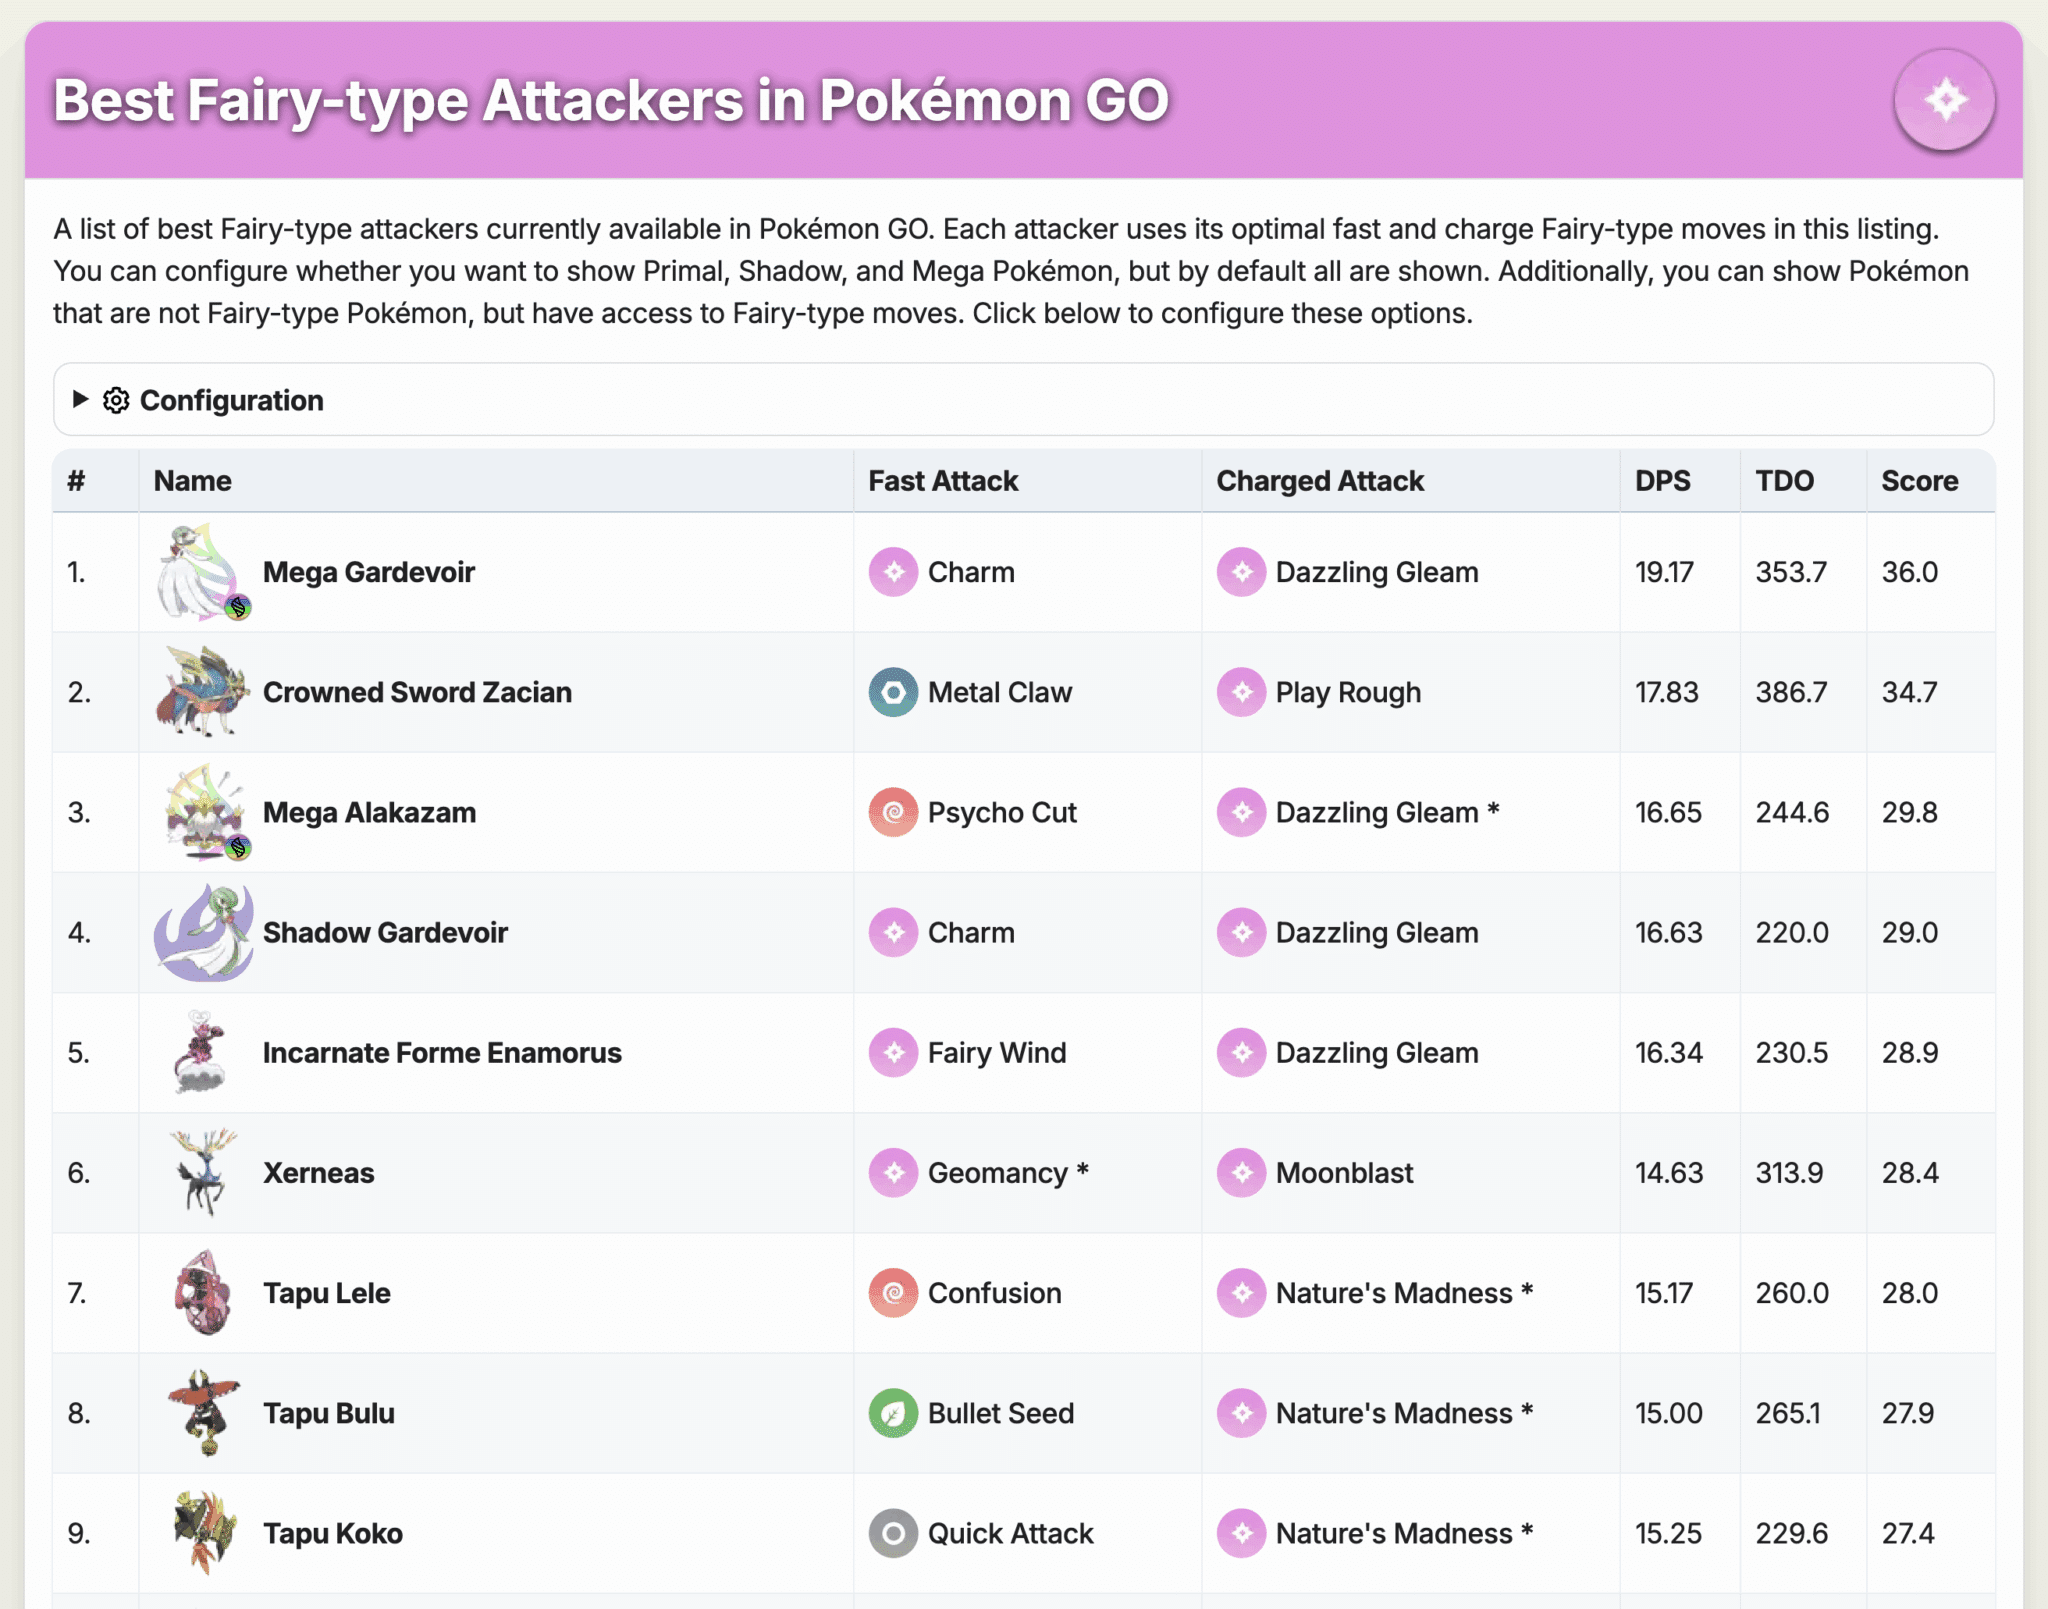Click the TDO column header
2048x1609 pixels.
(x=1786, y=481)
